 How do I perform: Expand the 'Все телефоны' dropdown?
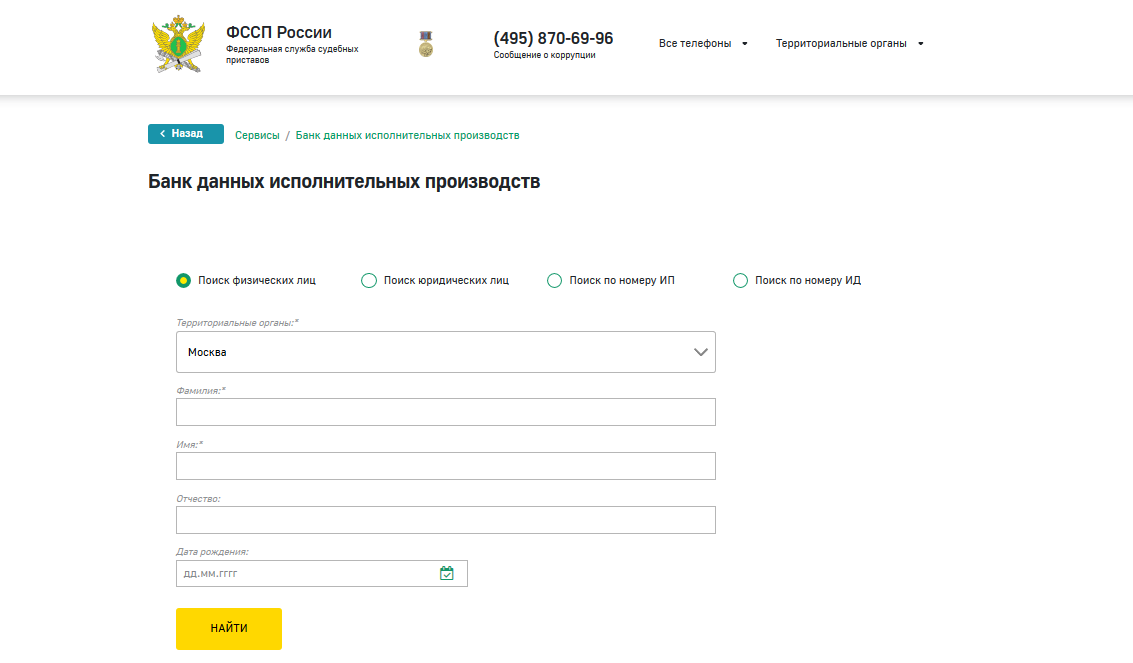[702, 44]
